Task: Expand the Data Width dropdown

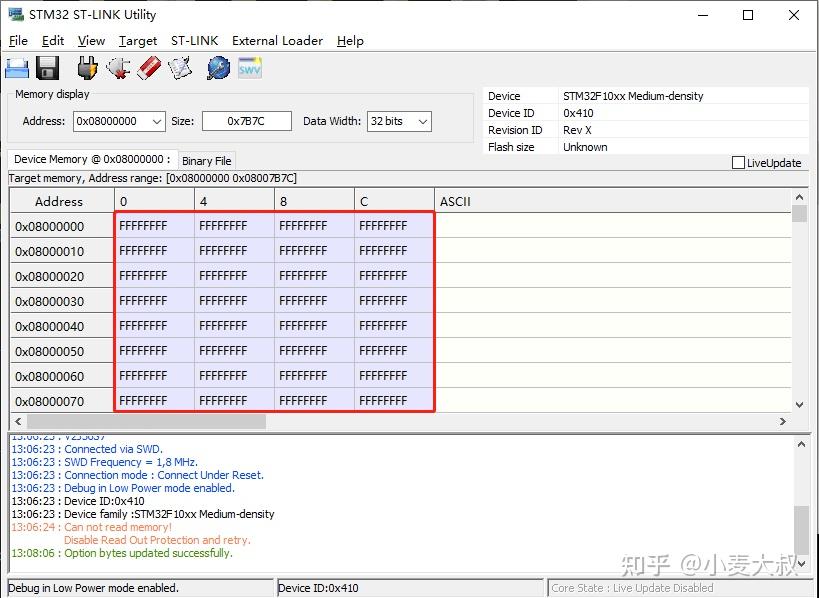Action: tap(422, 121)
